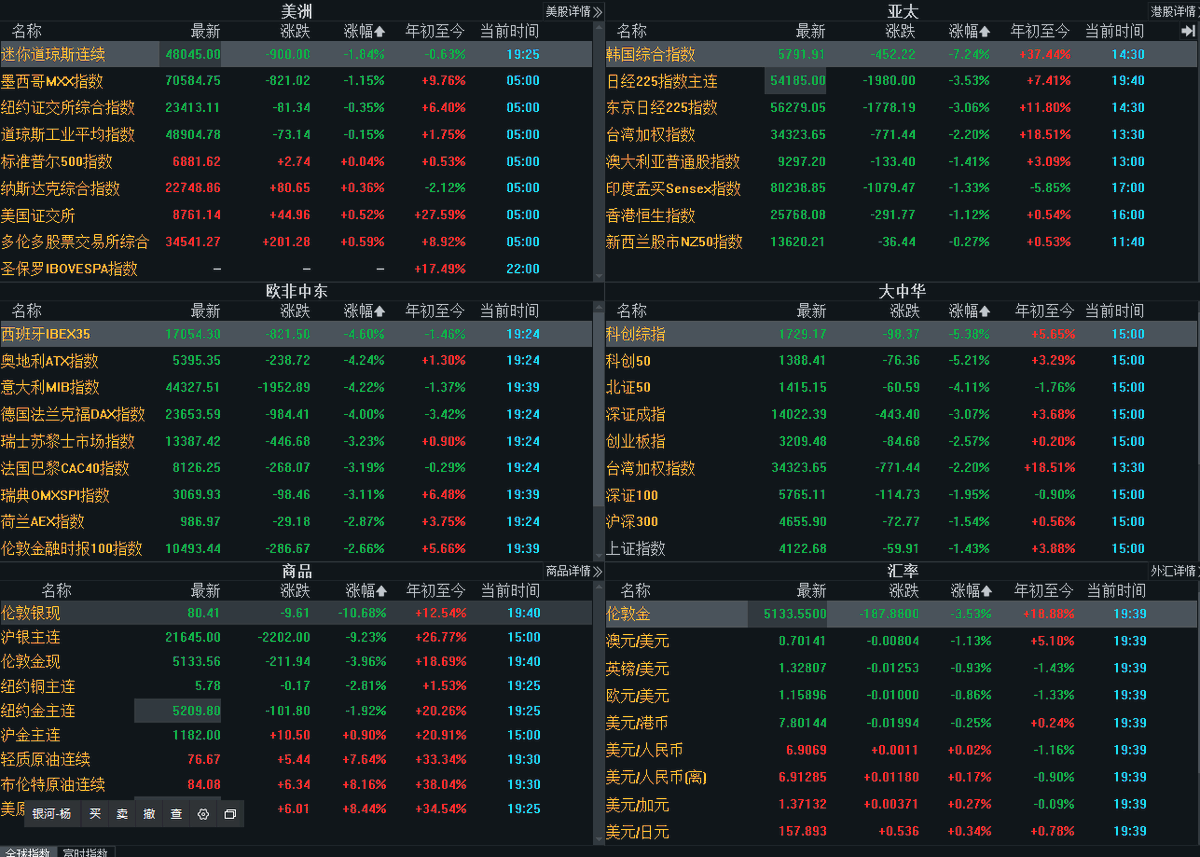Select 台湾加权指数 in 亚太 panel
1200x857 pixels.
(901, 134)
